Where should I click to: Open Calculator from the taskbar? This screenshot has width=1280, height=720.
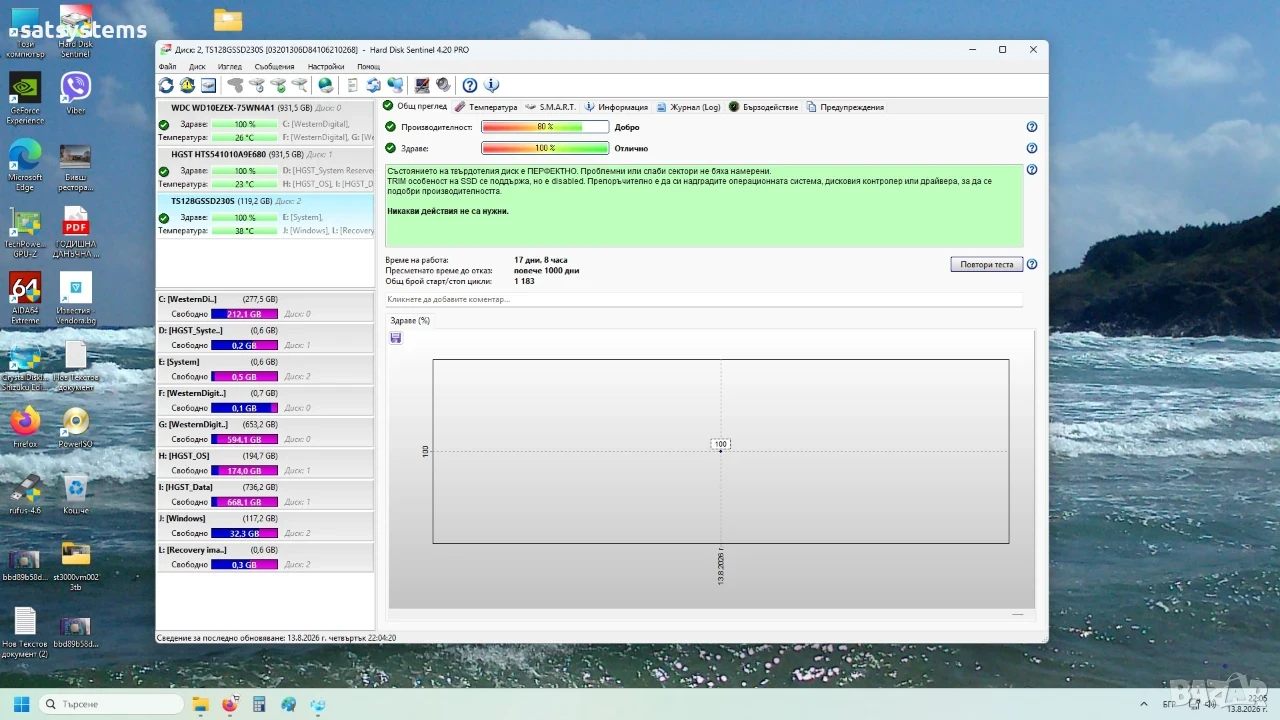tap(259, 704)
